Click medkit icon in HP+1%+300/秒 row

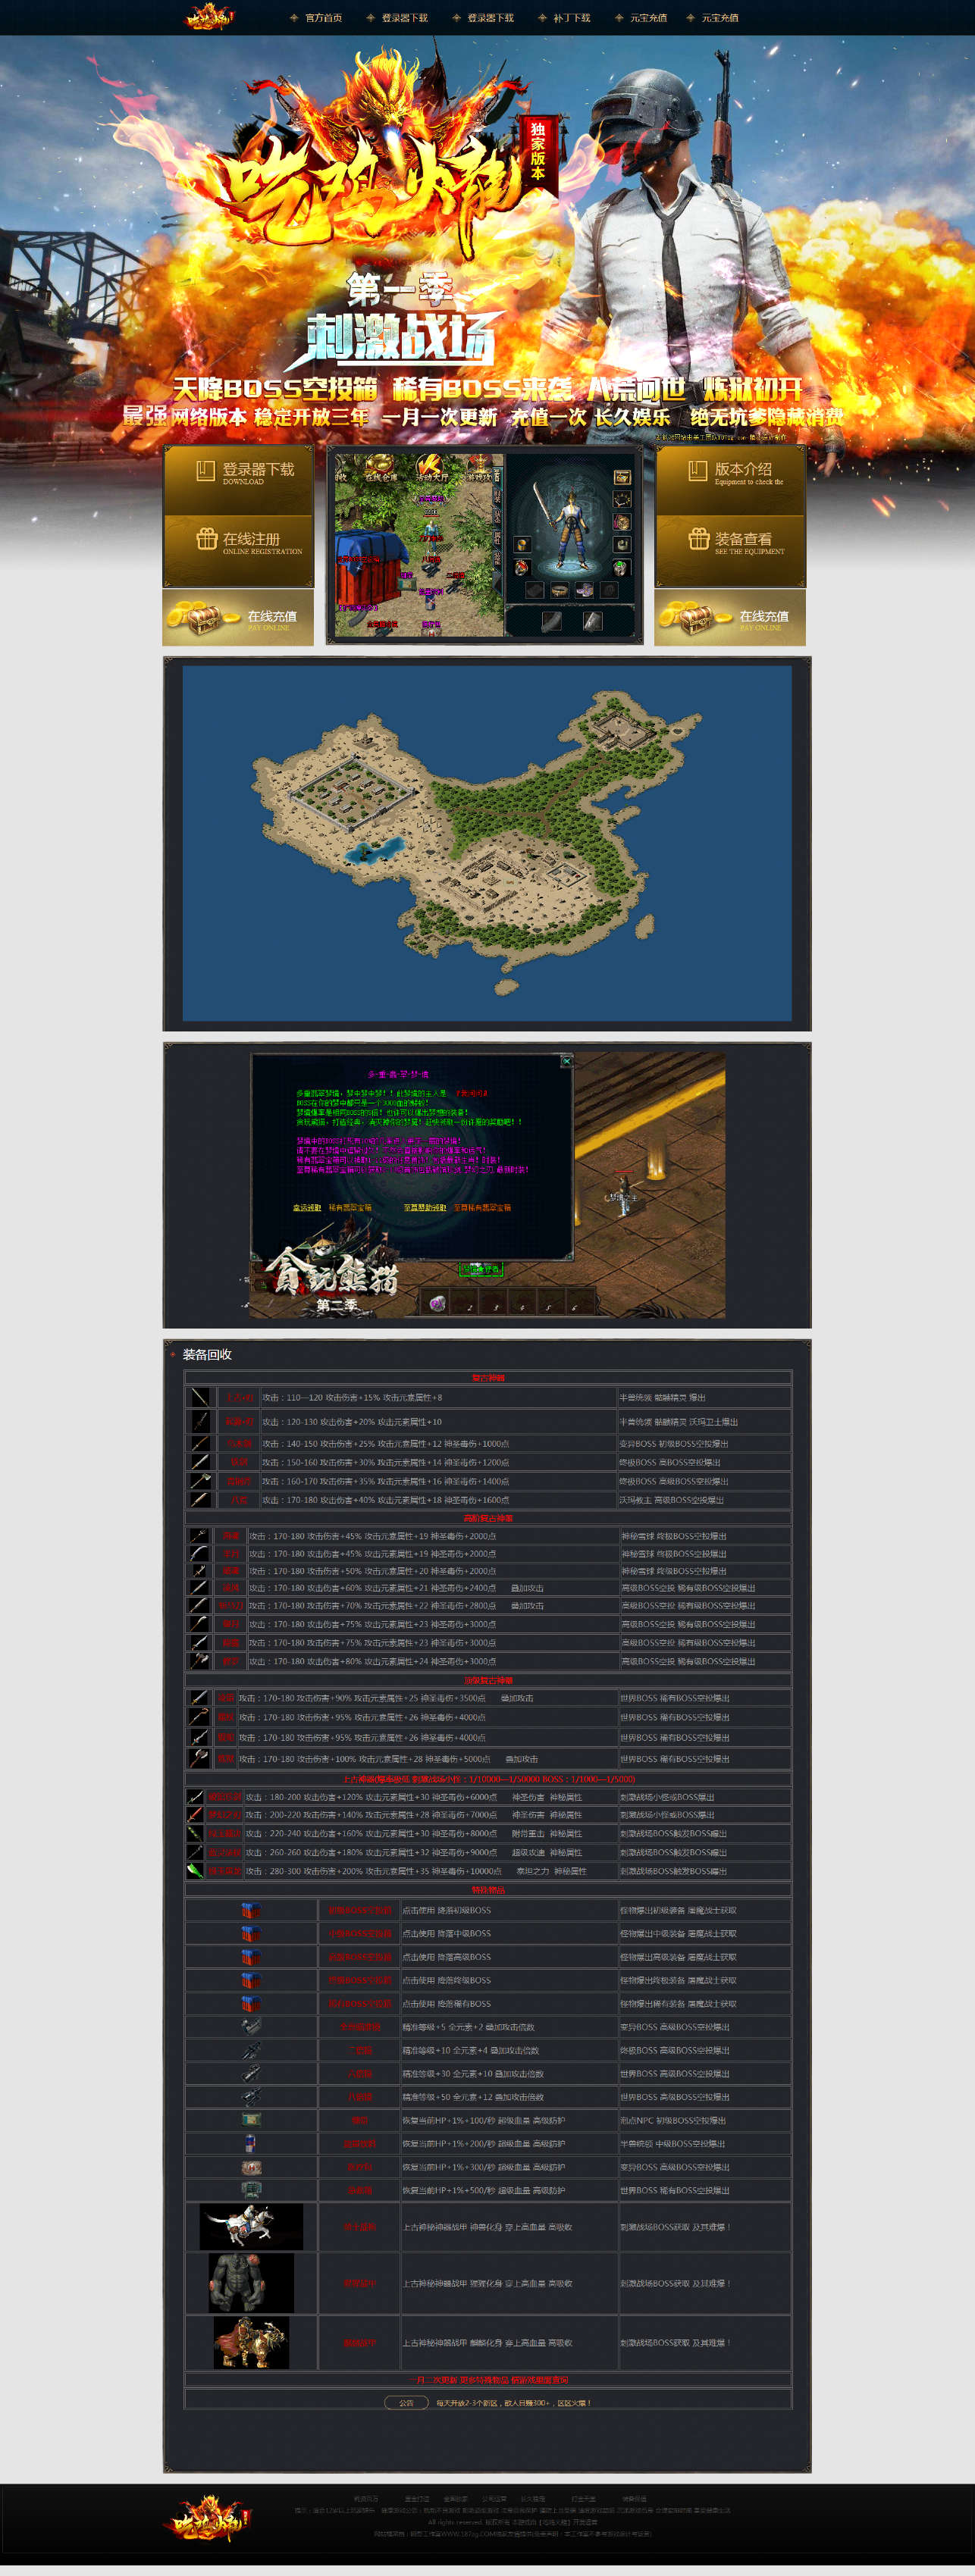[x=251, y=2167]
